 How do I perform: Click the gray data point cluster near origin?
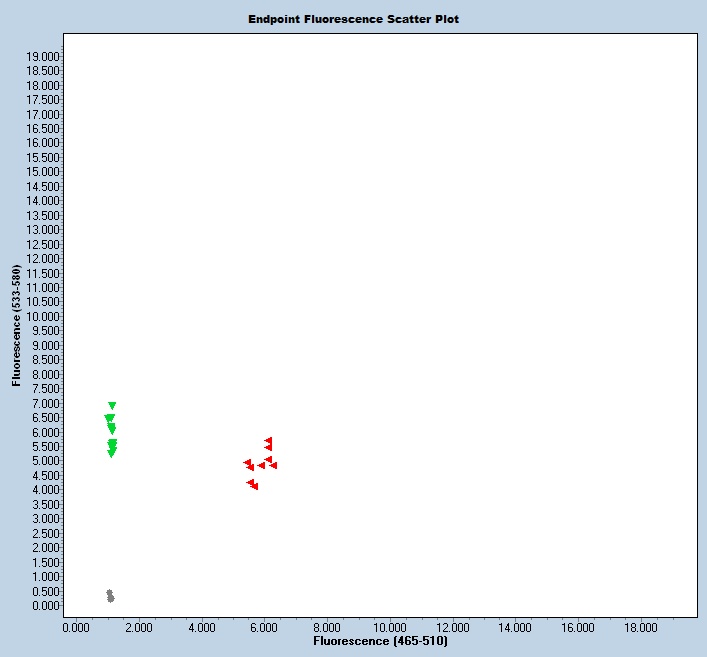click(110, 596)
